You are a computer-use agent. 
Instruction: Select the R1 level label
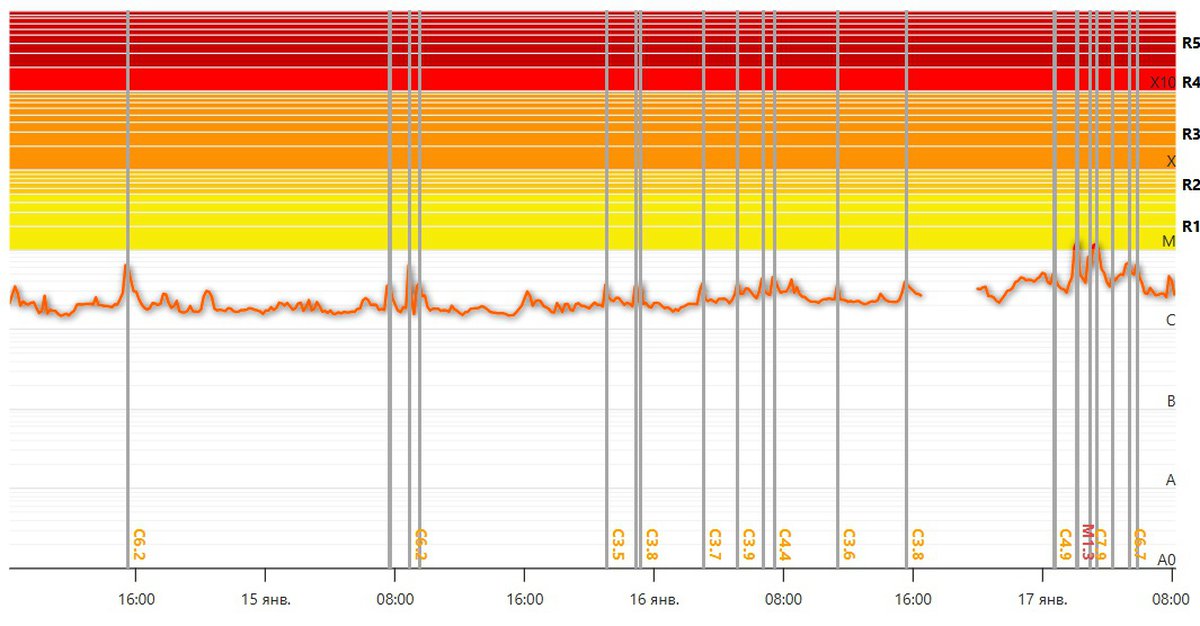pos(1190,226)
